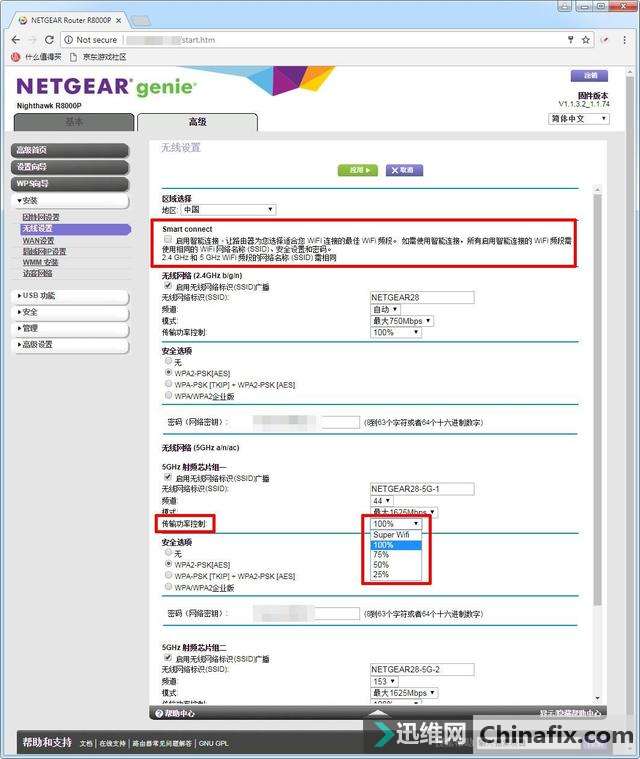Viewport: 640px width, 759px height.
Task: Click the green 应用 apply button
Action: pyautogui.click(x=357, y=170)
